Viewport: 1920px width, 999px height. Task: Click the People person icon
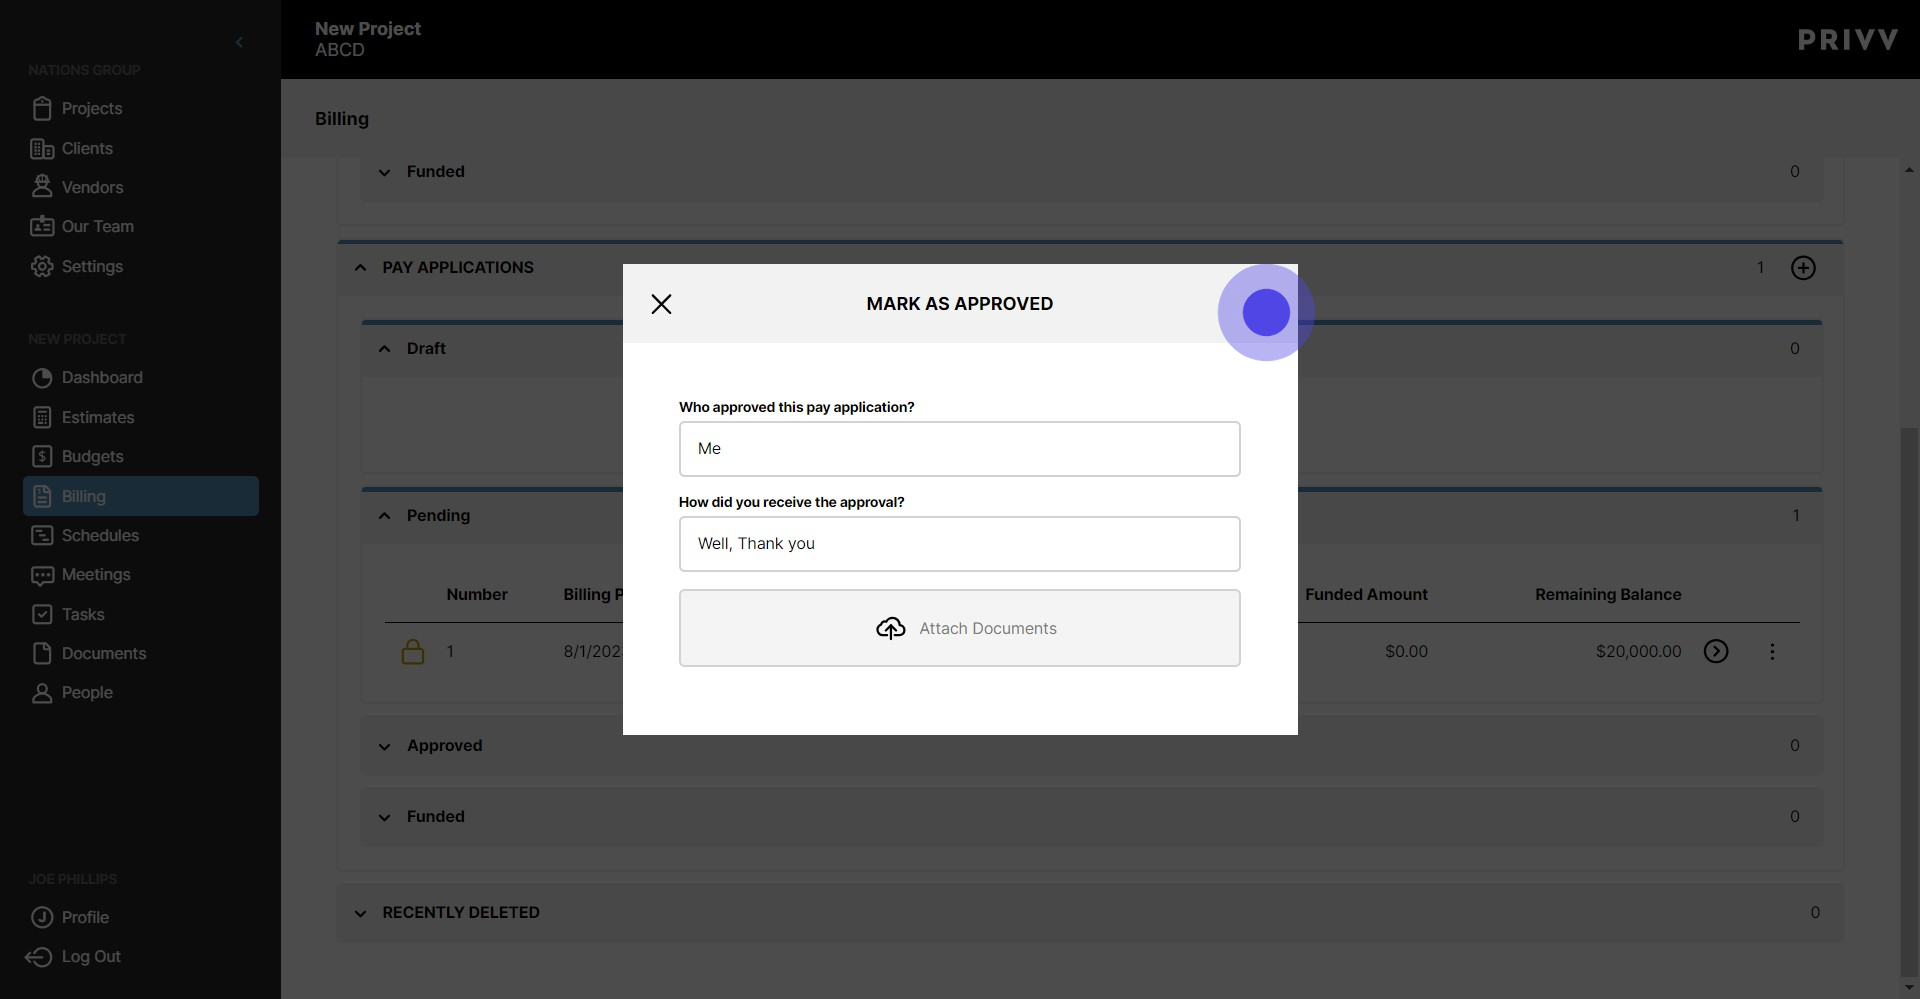(x=42, y=693)
